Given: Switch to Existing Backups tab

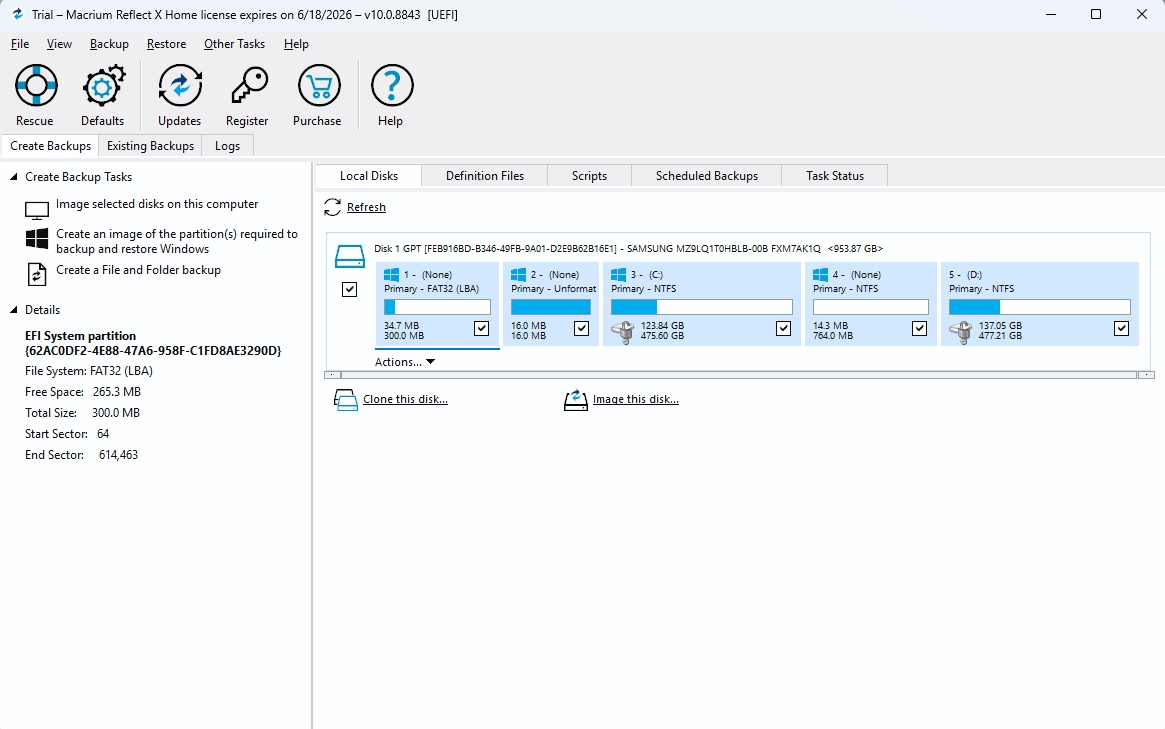Looking at the screenshot, I should click(x=150, y=146).
